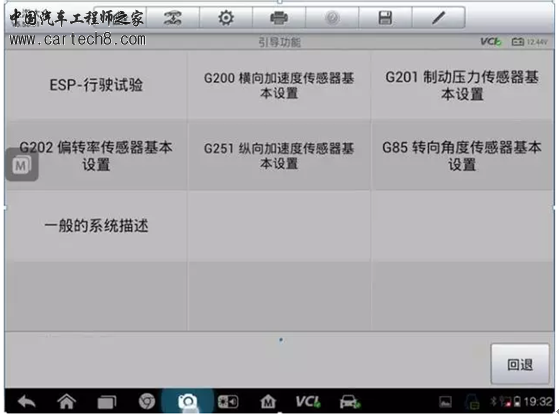Open settings gear in top toolbar
This screenshot has height=417, width=559.
226,18
